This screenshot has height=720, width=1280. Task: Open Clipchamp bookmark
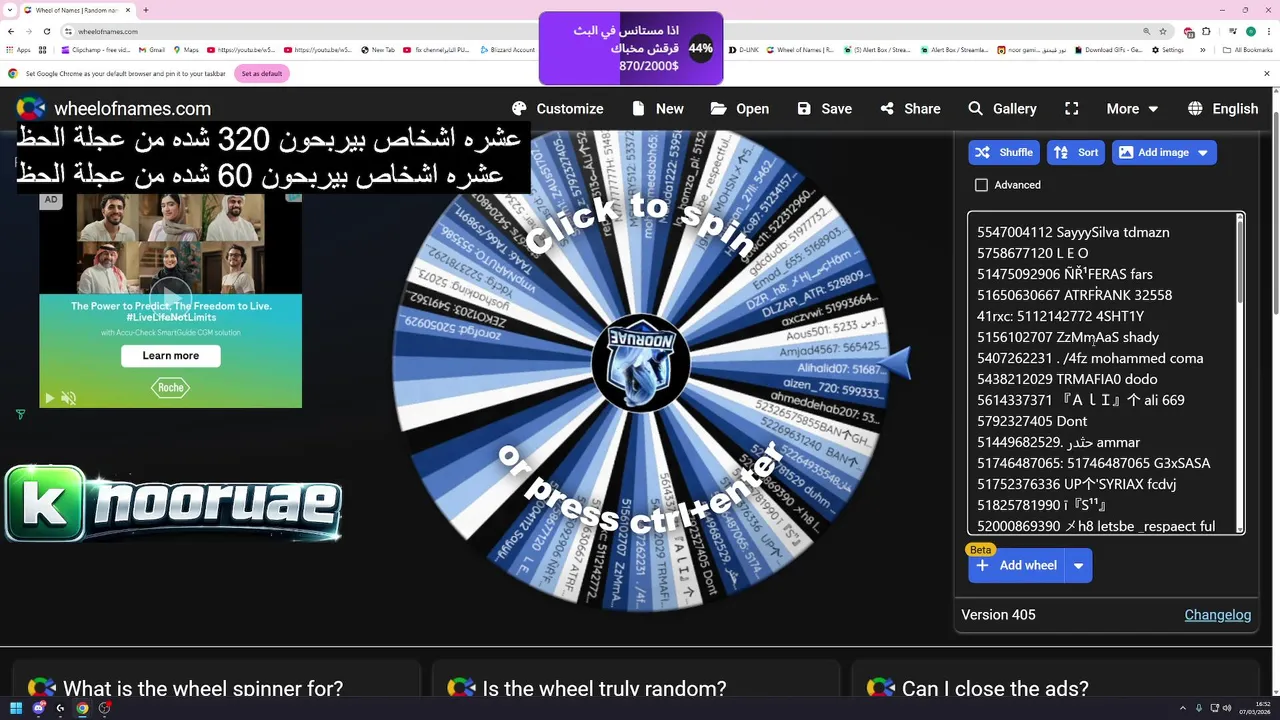point(96,50)
